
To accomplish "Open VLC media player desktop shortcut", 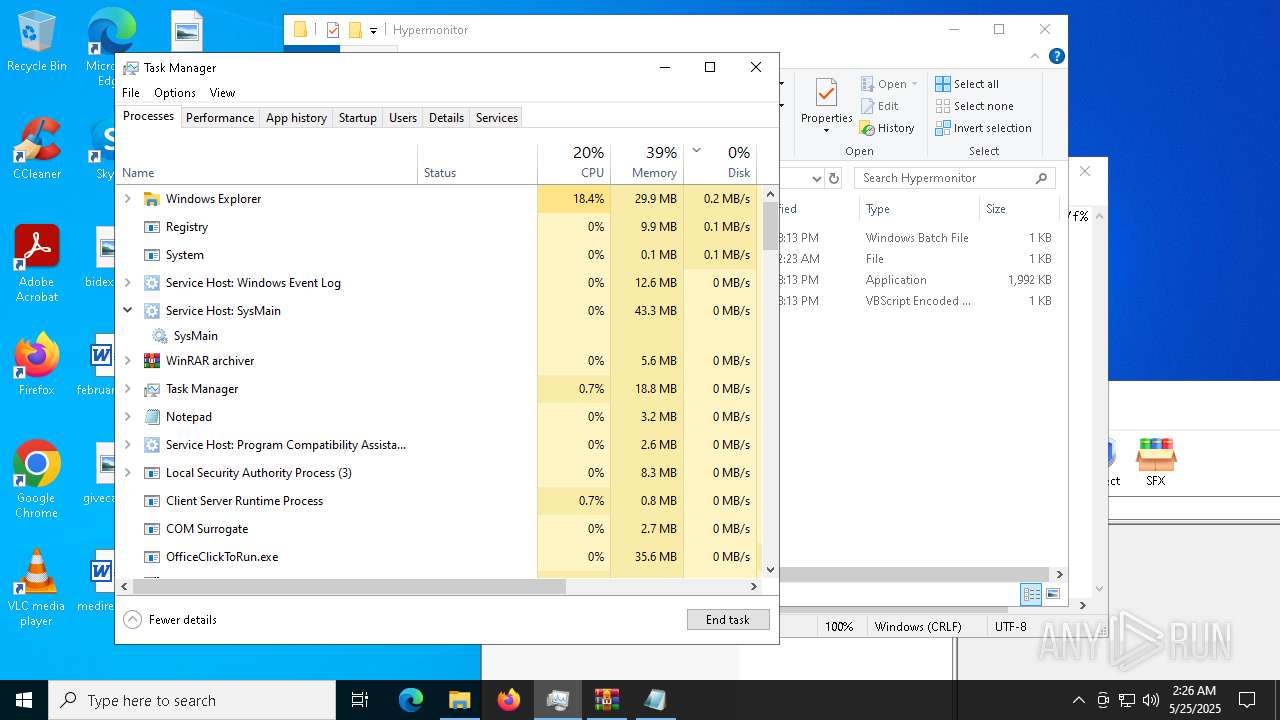I will [36, 588].
